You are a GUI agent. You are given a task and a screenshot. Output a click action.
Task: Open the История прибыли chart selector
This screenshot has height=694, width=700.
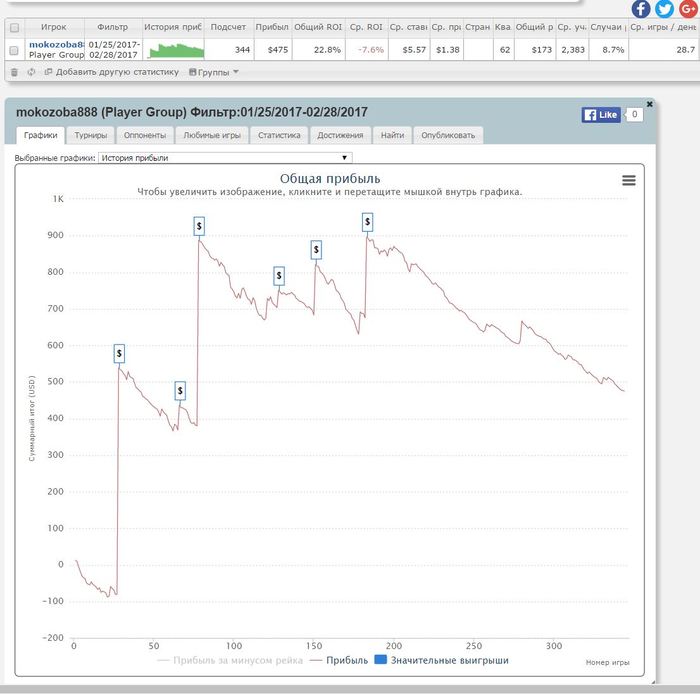[x=225, y=158]
